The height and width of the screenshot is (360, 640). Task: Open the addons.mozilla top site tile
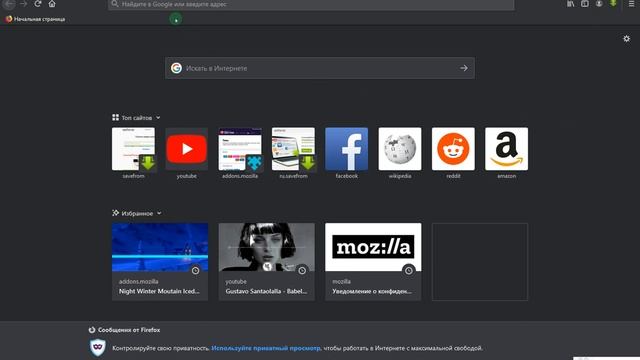click(x=240, y=153)
